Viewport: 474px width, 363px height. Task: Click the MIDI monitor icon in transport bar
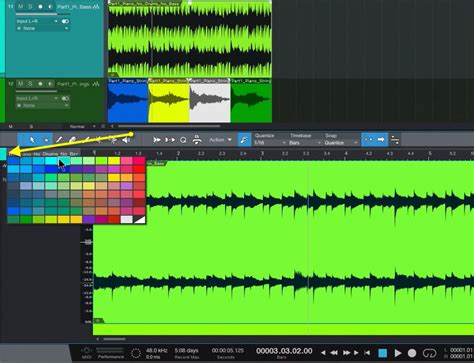[86, 352]
